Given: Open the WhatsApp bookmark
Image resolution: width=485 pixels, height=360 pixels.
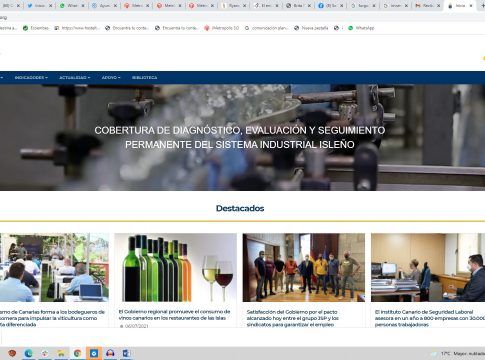Looking at the screenshot, I should pyautogui.click(x=361, y=28).
